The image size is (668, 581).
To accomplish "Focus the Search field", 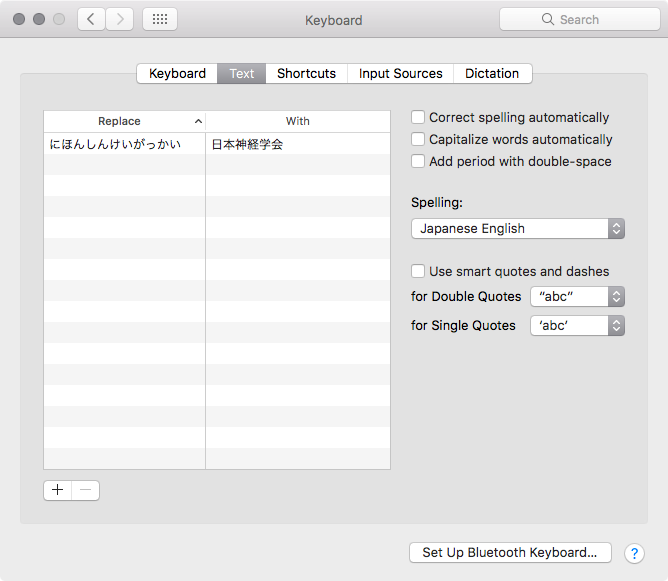I will [x=579, y=19].
